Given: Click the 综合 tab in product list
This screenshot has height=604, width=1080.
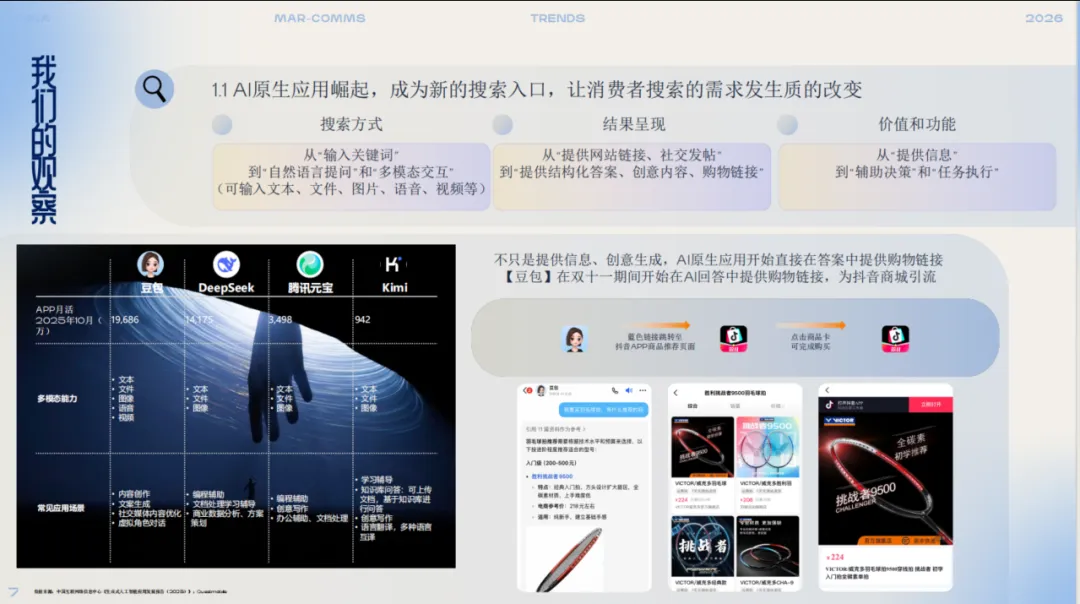Looking at the screenshot, I should (x=692, y=406).
